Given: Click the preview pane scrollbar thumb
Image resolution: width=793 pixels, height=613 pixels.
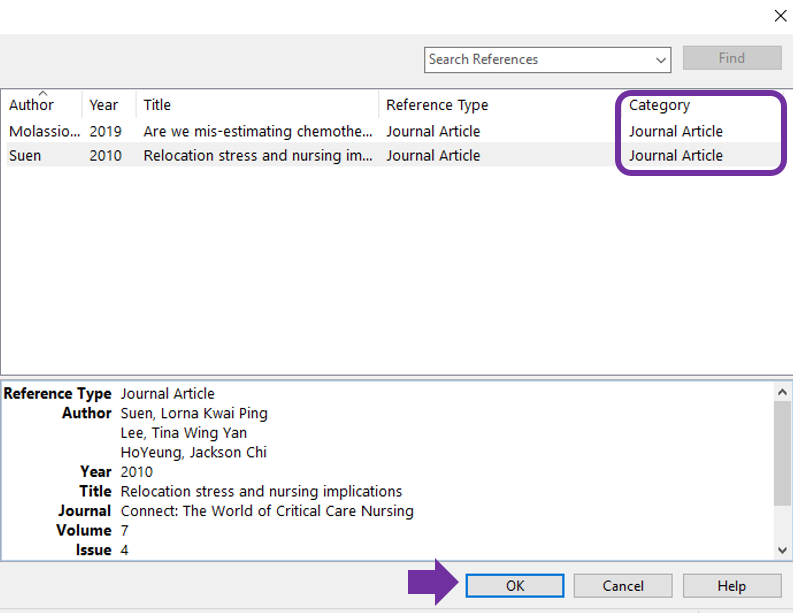Looking at the screenshot, I should click(x=782, y=453).
